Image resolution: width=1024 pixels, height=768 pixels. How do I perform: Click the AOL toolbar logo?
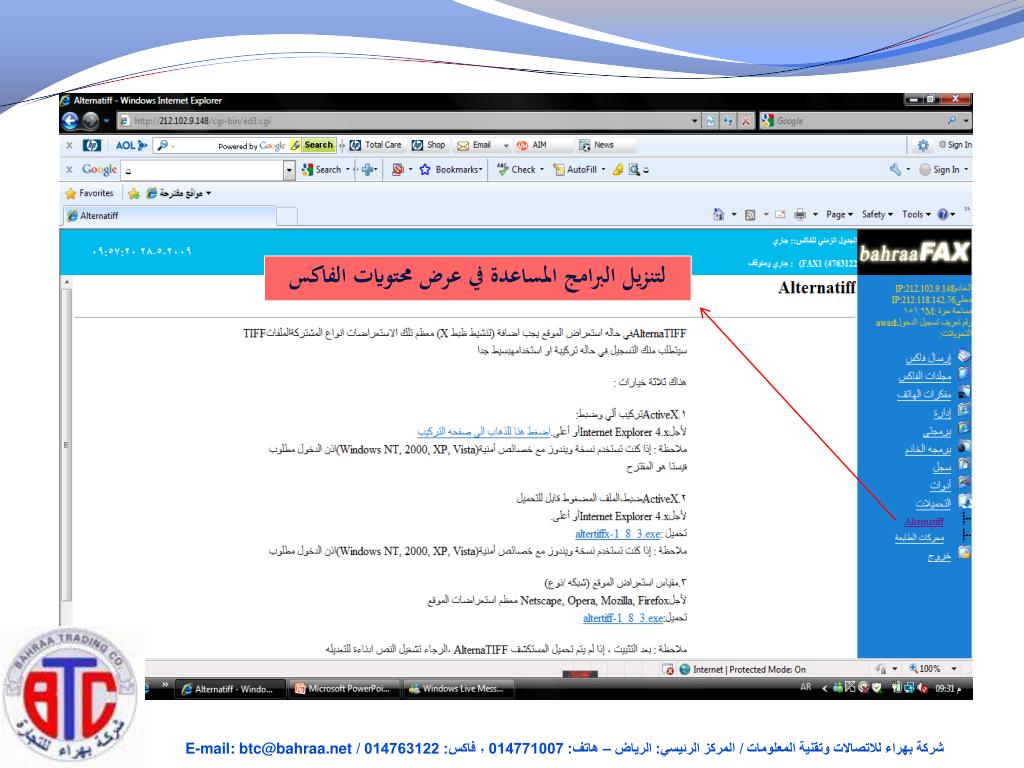(130, 145)
